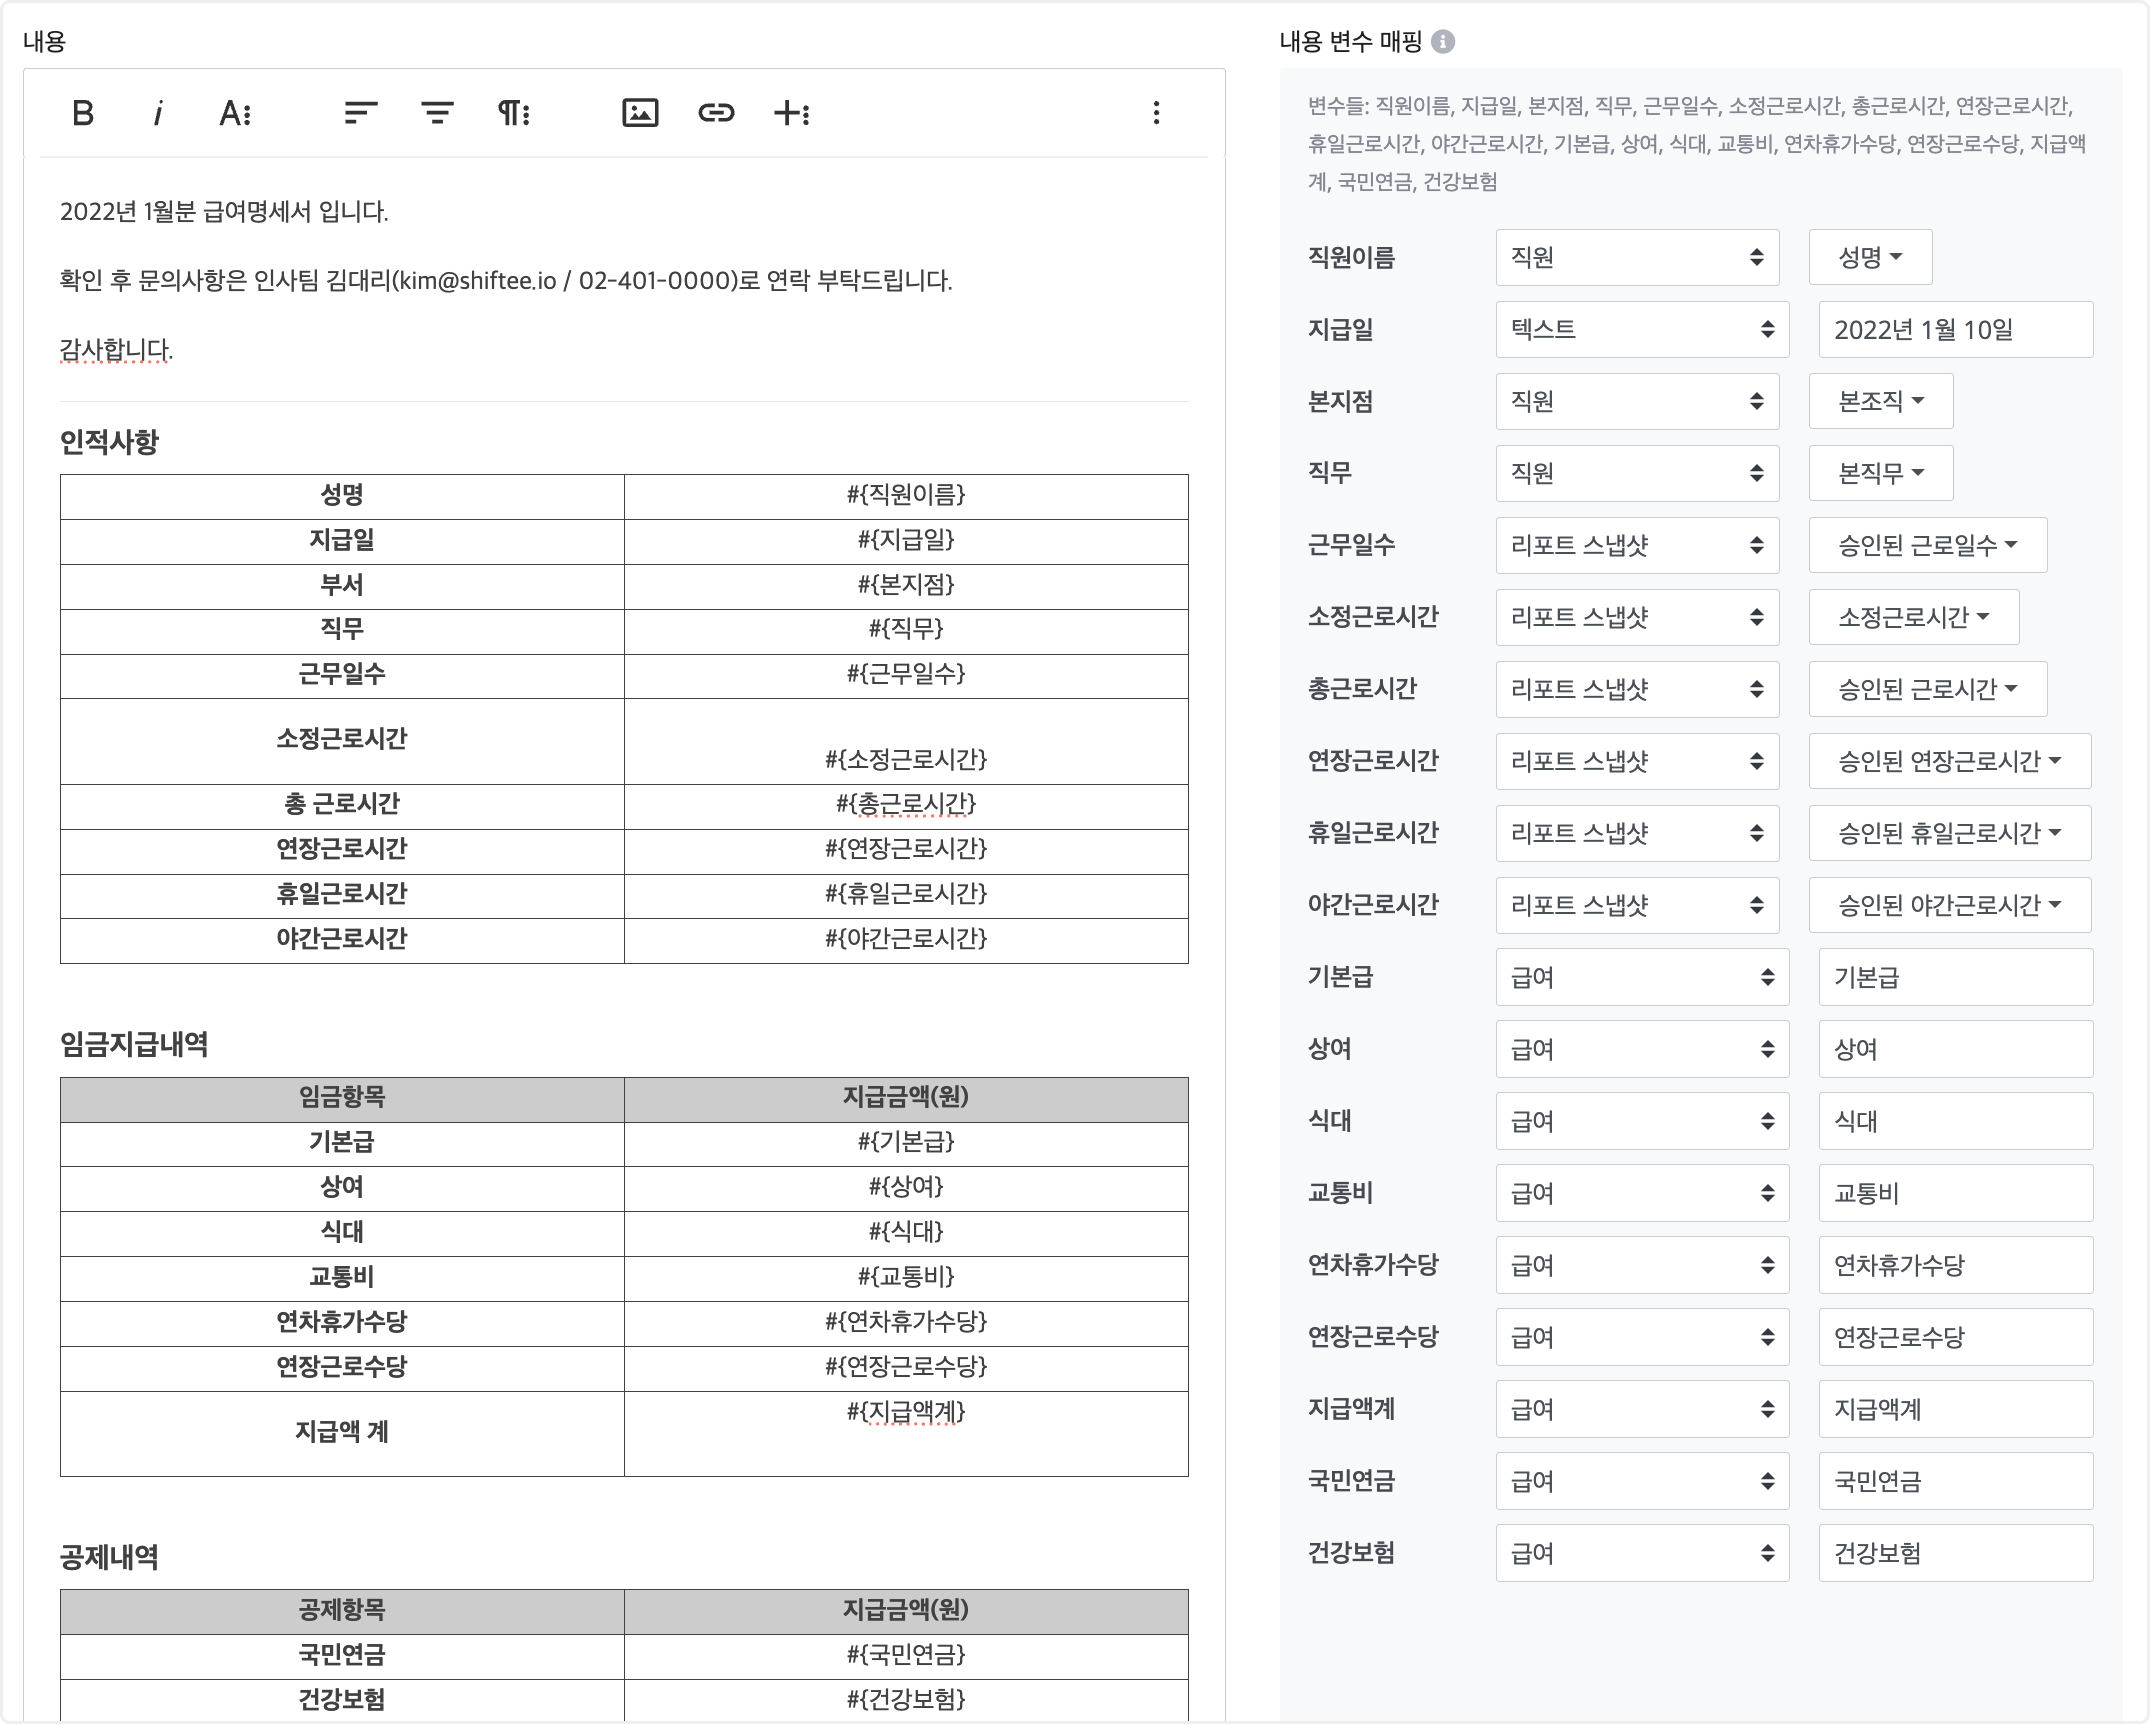Viewport: 2150px width, 1724px height.
Task: Open the 승인된 근로일수 dropdown
Action: 1927,546
